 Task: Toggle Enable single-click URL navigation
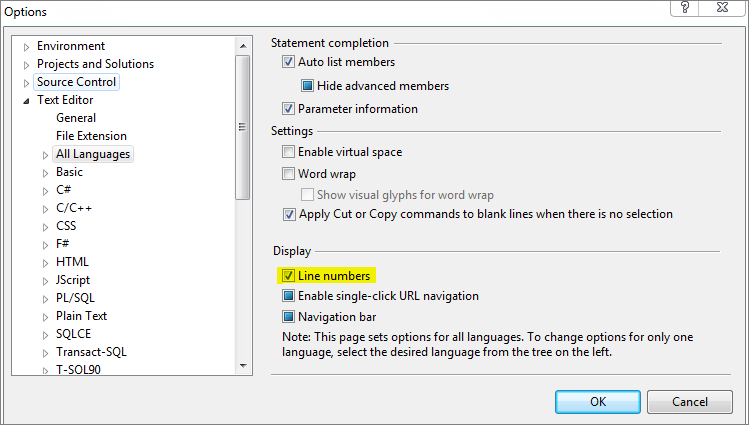pyautogui.click(x=288, y=296)
